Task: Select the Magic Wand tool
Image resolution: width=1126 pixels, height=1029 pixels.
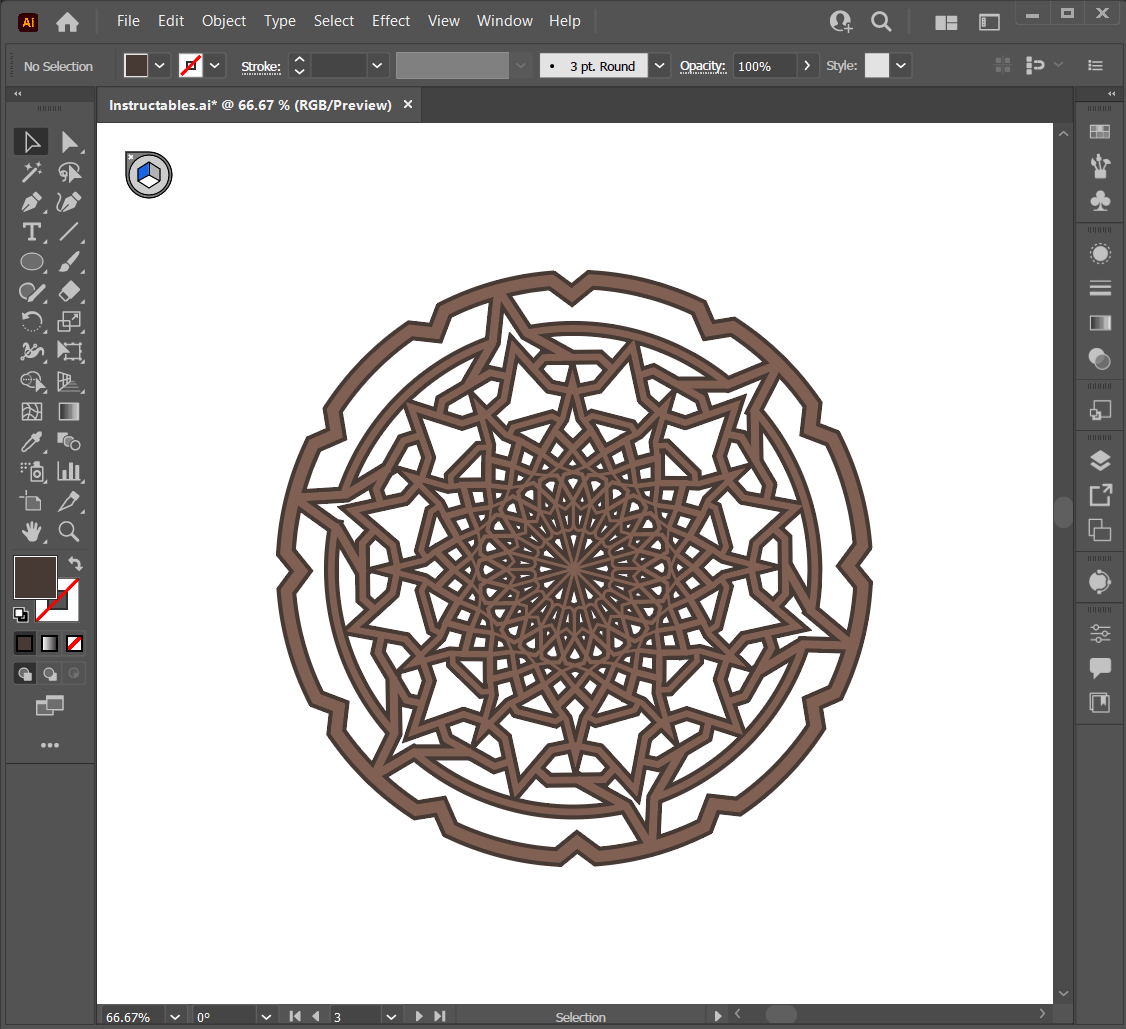Action: (x=32, y=172)
